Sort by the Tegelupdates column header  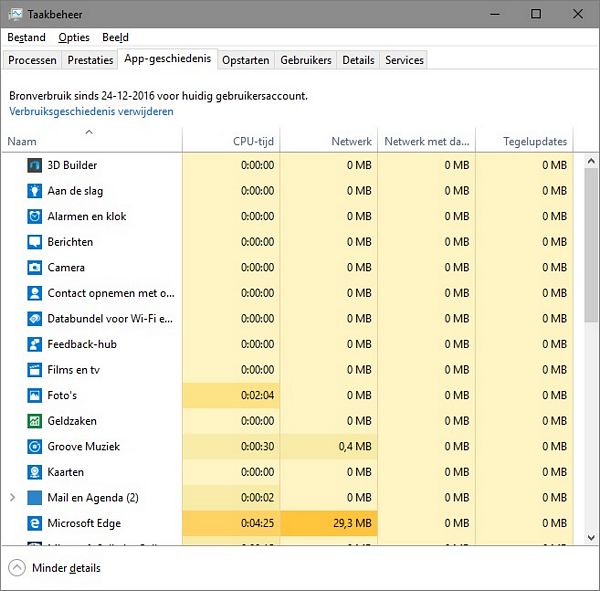[524, 140]
